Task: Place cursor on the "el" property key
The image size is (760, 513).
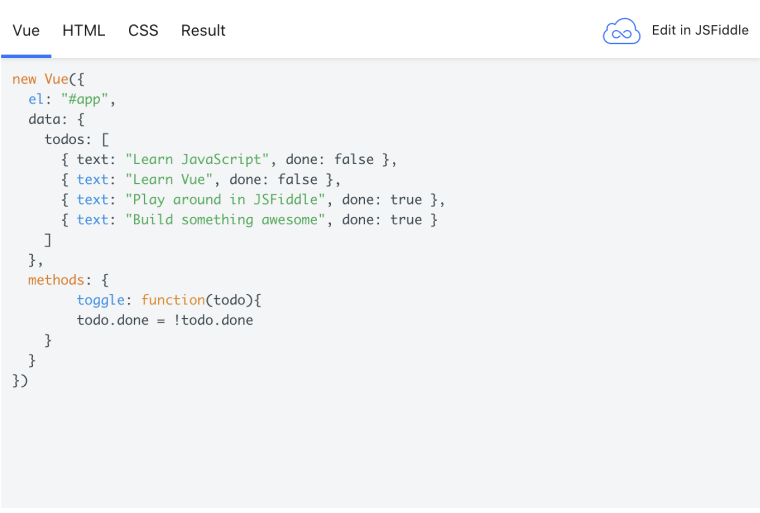Action: coord(36,99)
